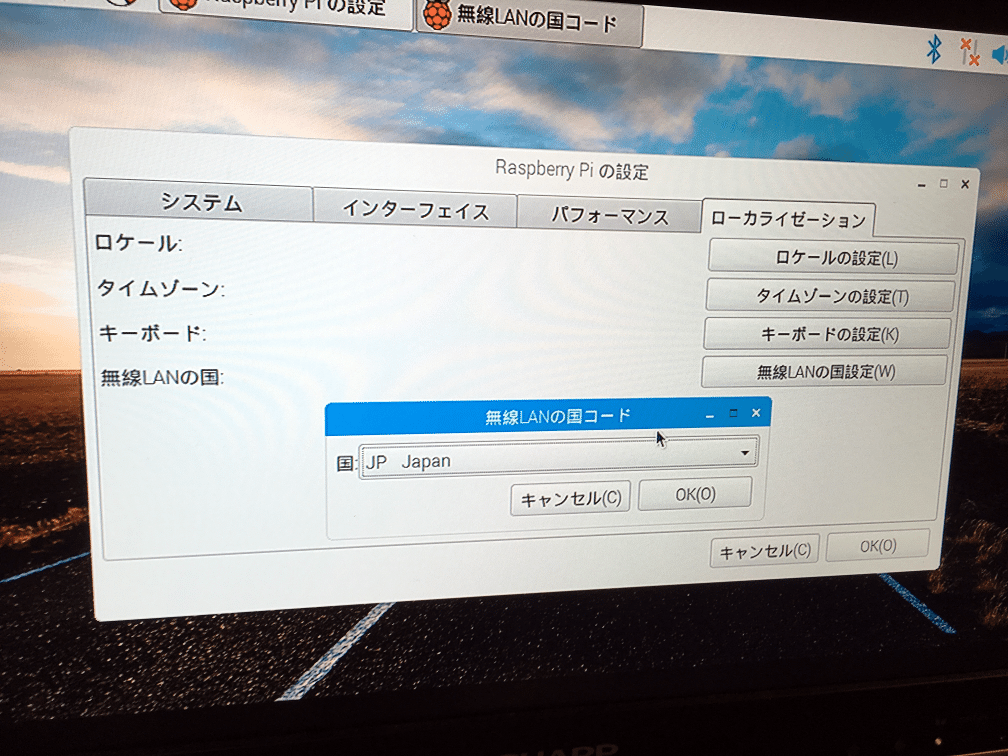
Task: Open the Bluetooth icon in system tray
Action: 933,49
